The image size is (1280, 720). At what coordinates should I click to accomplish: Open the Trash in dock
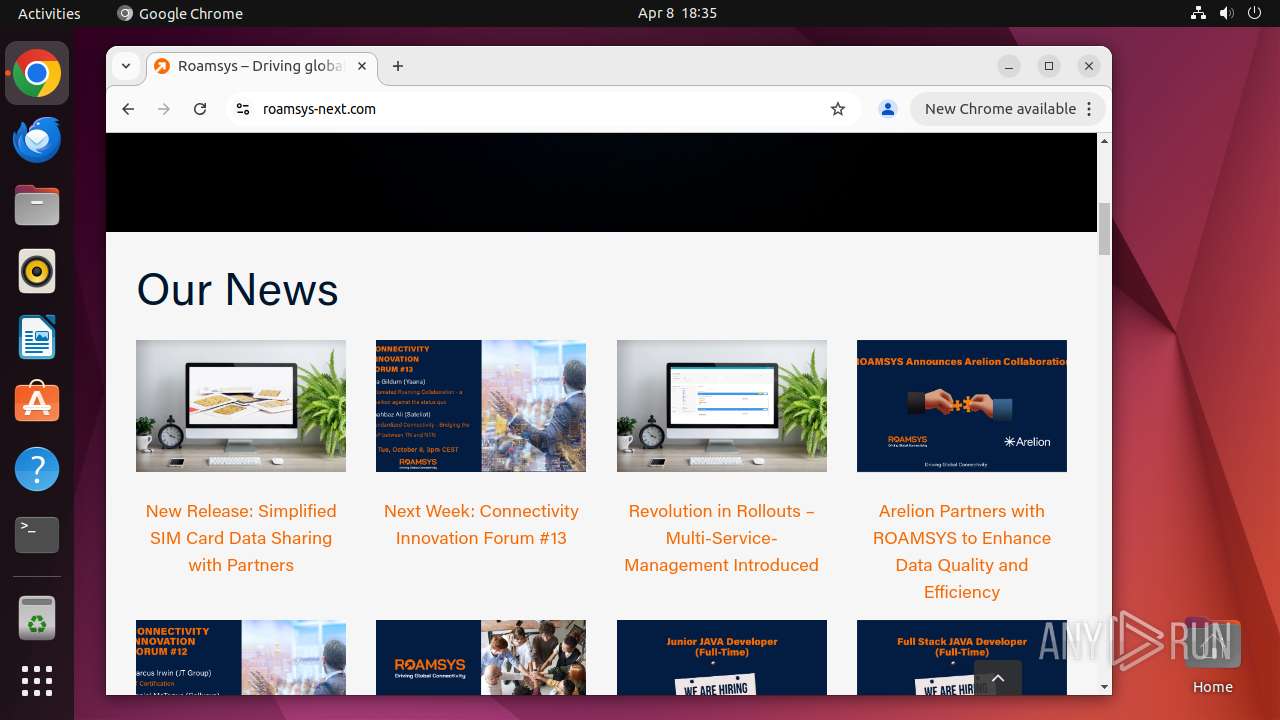click(37, 619)
